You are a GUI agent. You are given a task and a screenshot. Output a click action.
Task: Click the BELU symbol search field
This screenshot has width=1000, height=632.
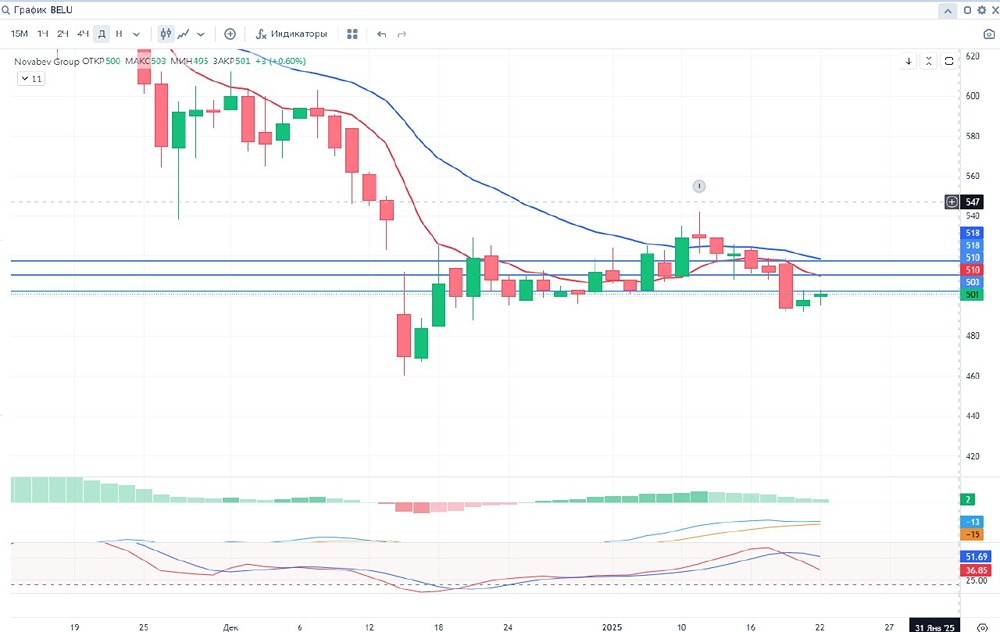pyautogui.click(x=59, y=8)
